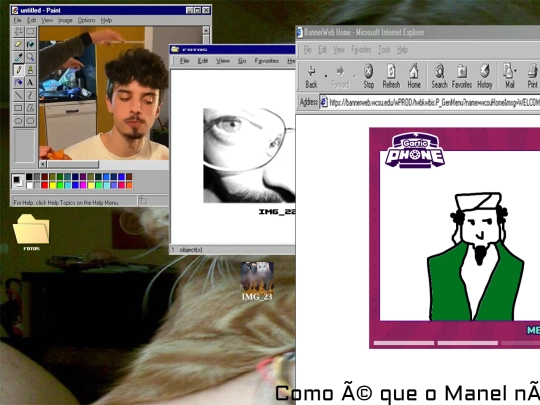Pick the bright red swatch in palette
This screenshot has height=405, width=540.
click(x=44, y=185)
